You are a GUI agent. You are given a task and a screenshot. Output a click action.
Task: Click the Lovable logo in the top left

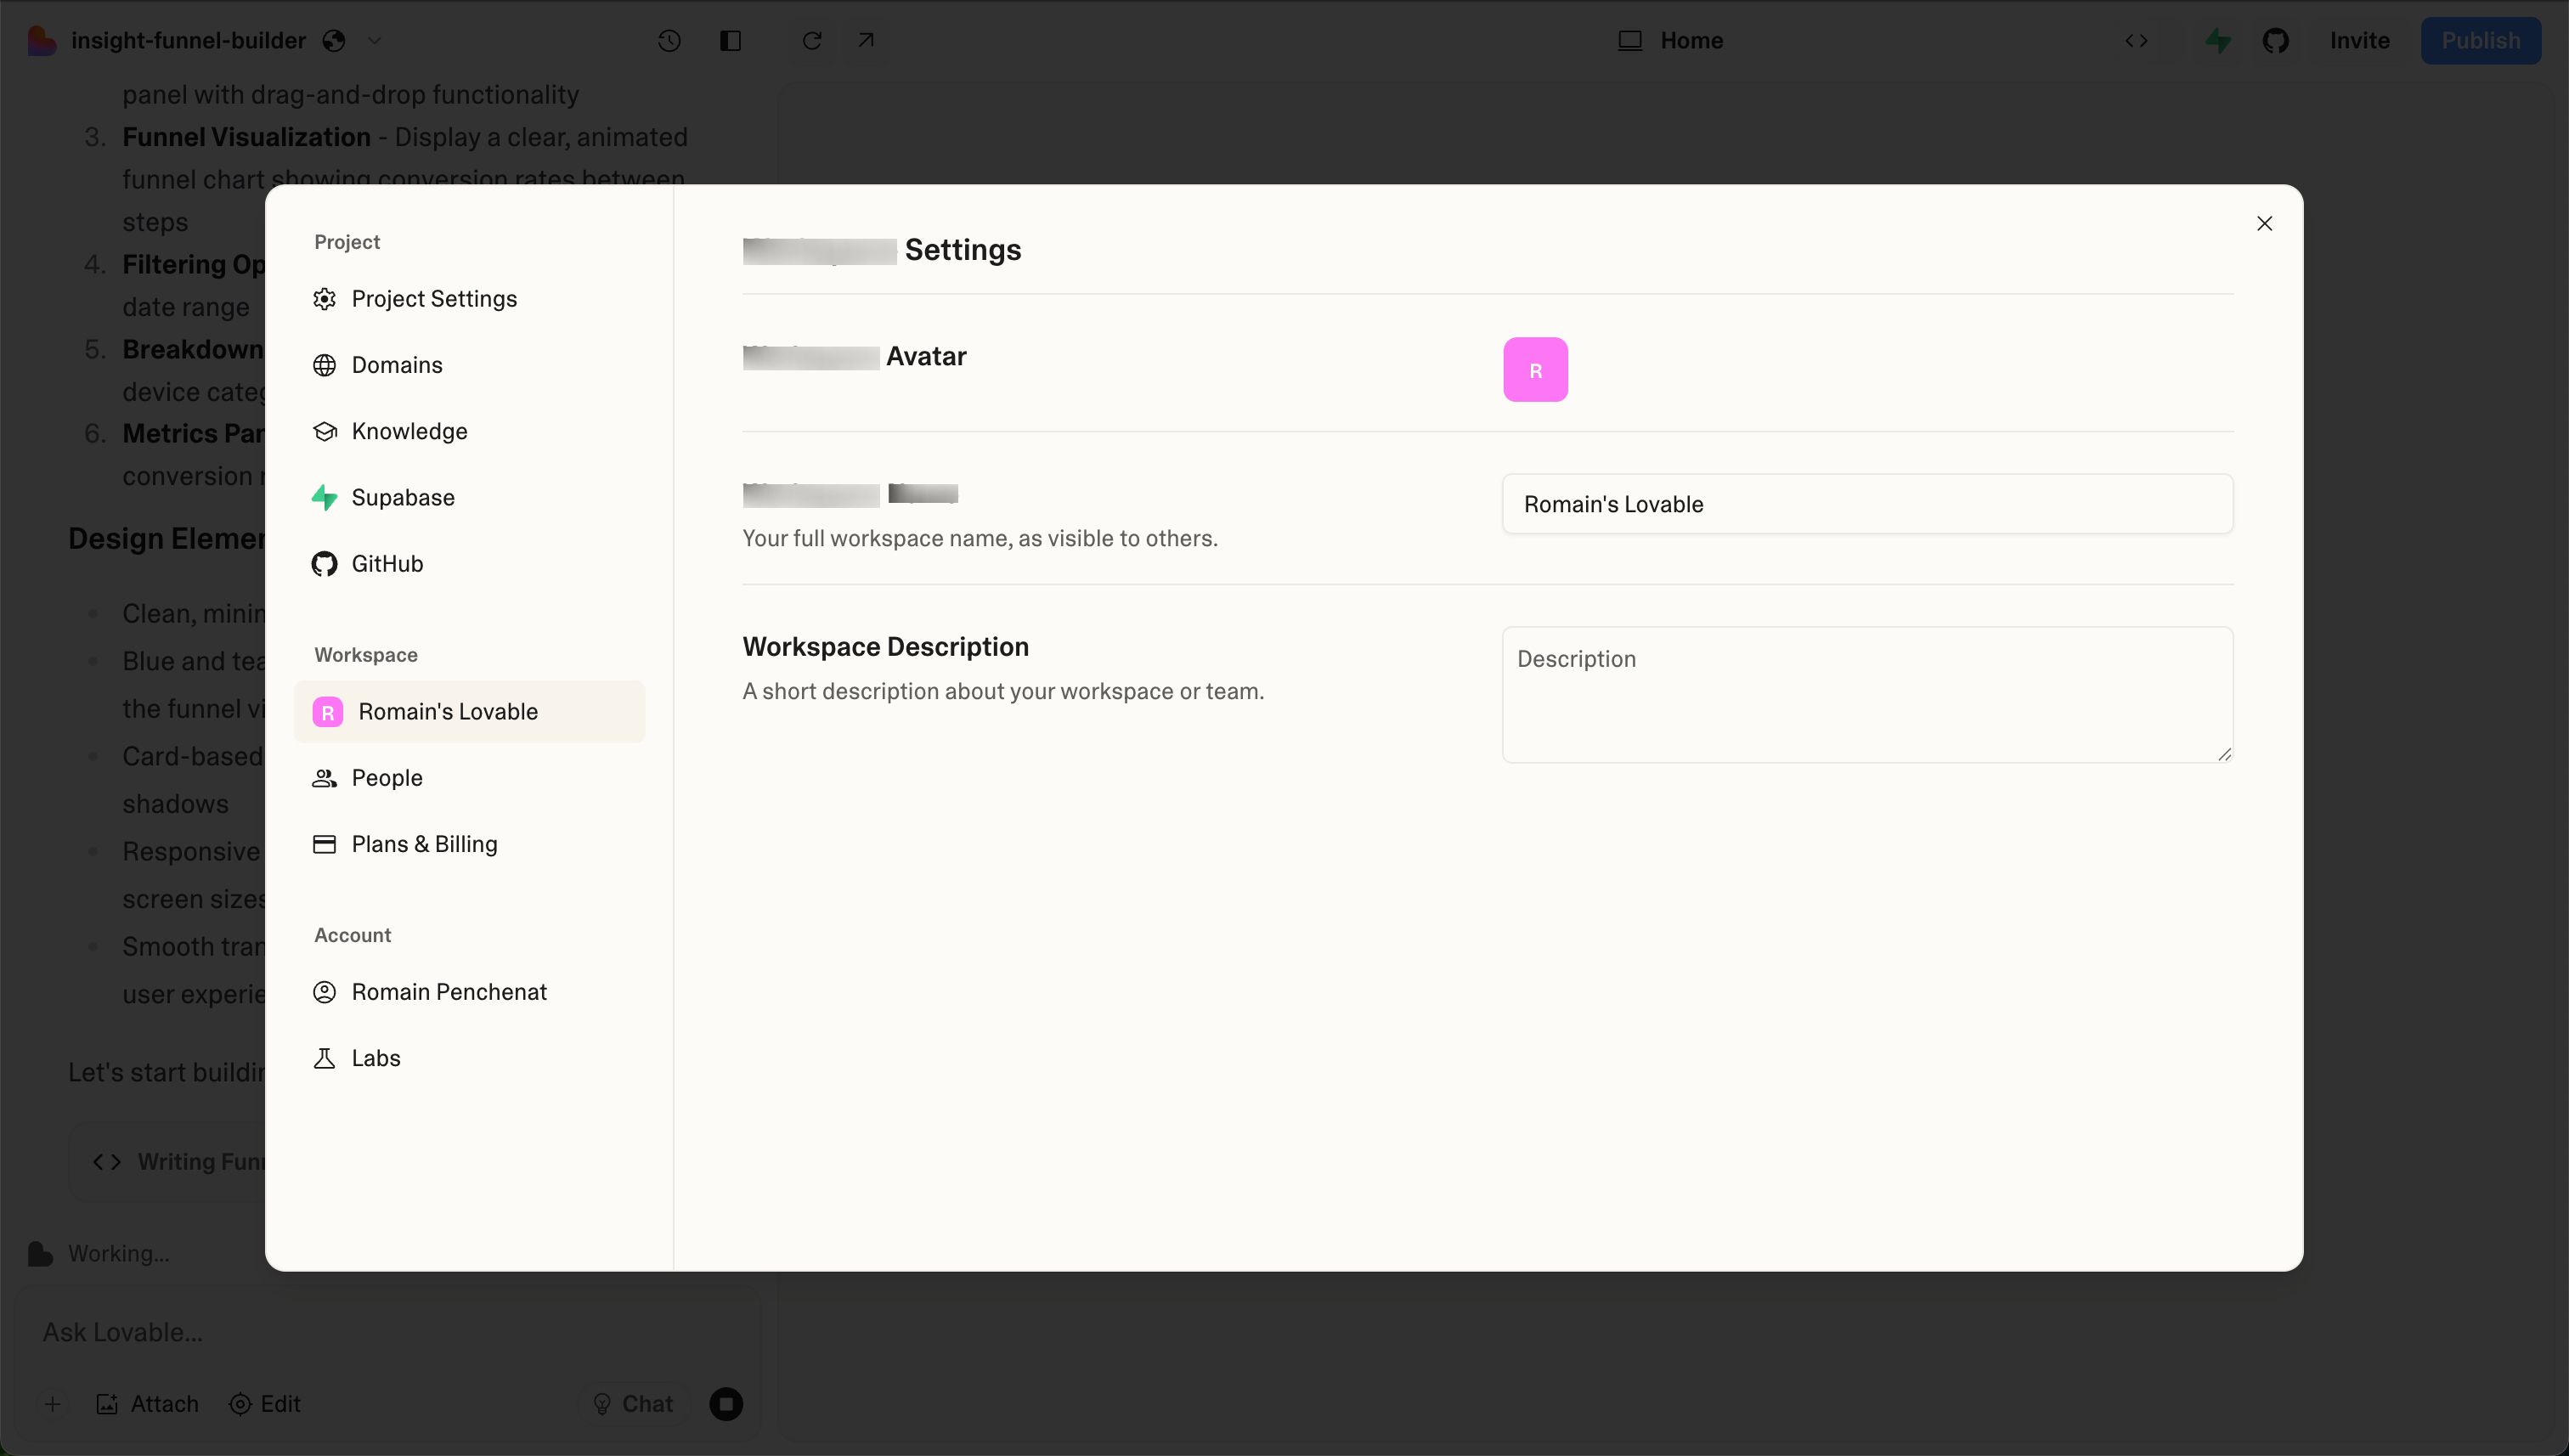click(41, 41)
